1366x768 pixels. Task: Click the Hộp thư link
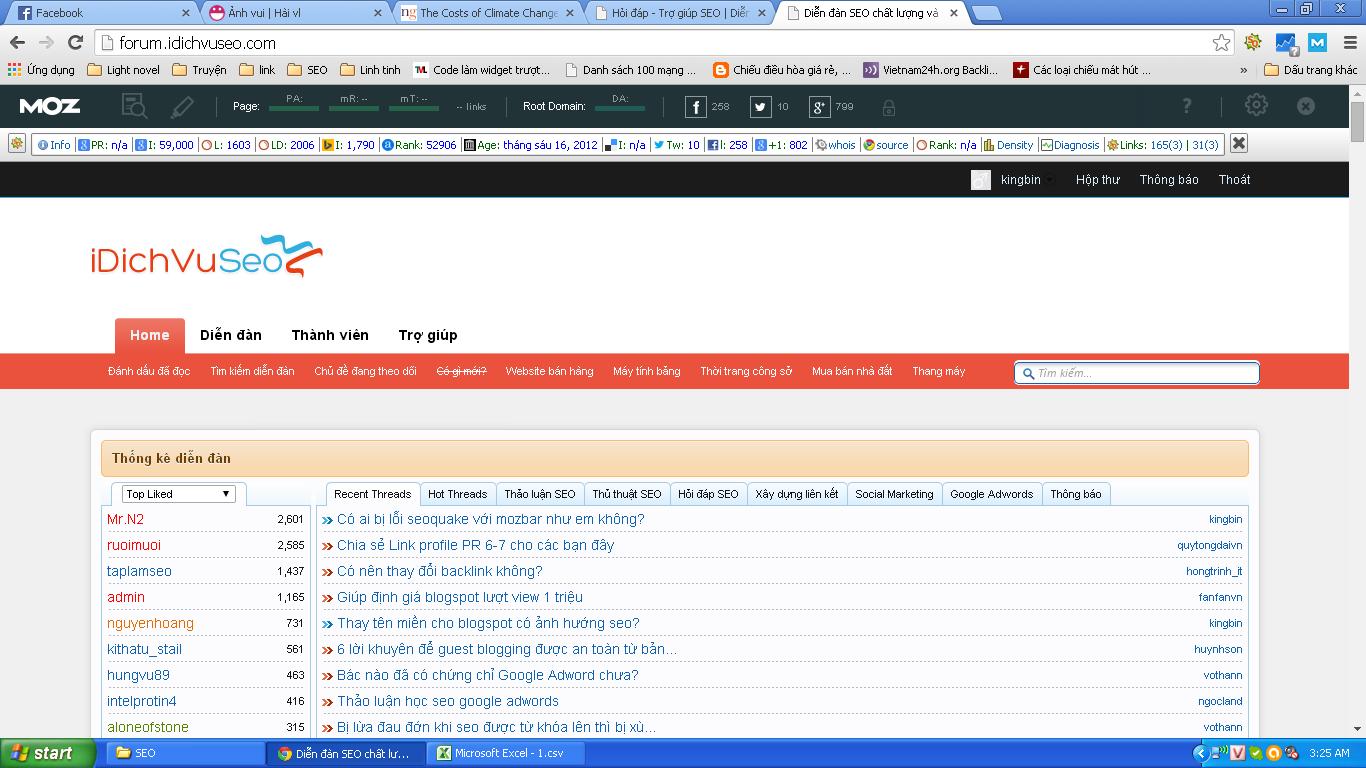1097,180
